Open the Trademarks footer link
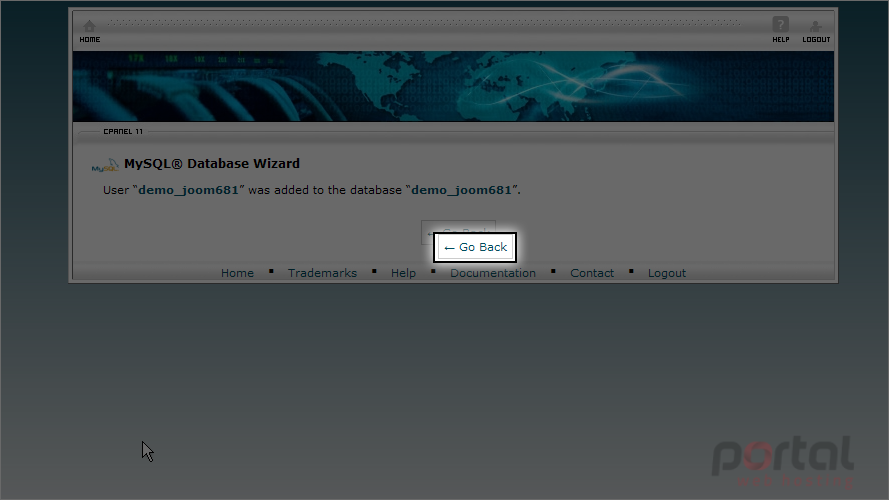Screen dimensions: 889x500 pos(322,273)
